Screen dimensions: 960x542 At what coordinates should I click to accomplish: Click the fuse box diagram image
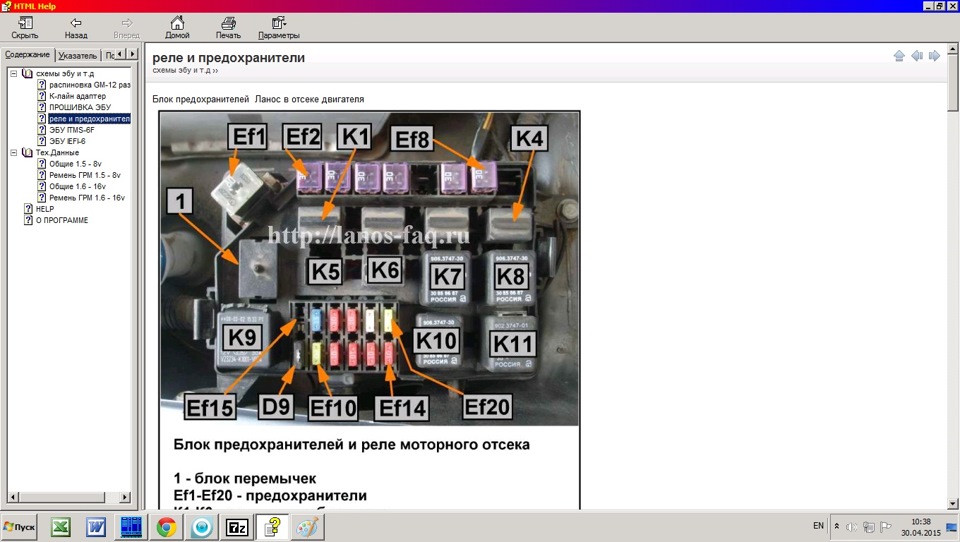point(370,268)
